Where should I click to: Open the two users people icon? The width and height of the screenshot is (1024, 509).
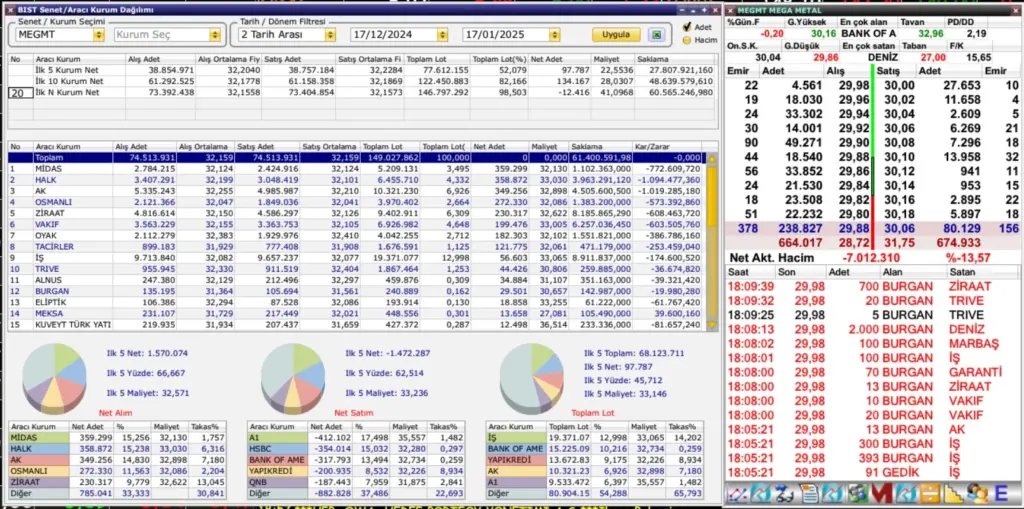977,494
